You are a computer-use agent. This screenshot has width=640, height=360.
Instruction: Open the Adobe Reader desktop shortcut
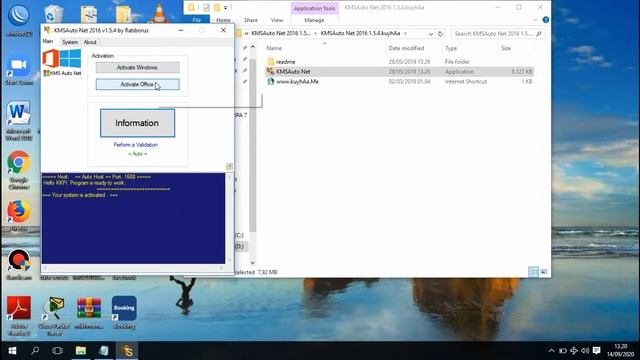pyautogui.click(x=18, y=308)
